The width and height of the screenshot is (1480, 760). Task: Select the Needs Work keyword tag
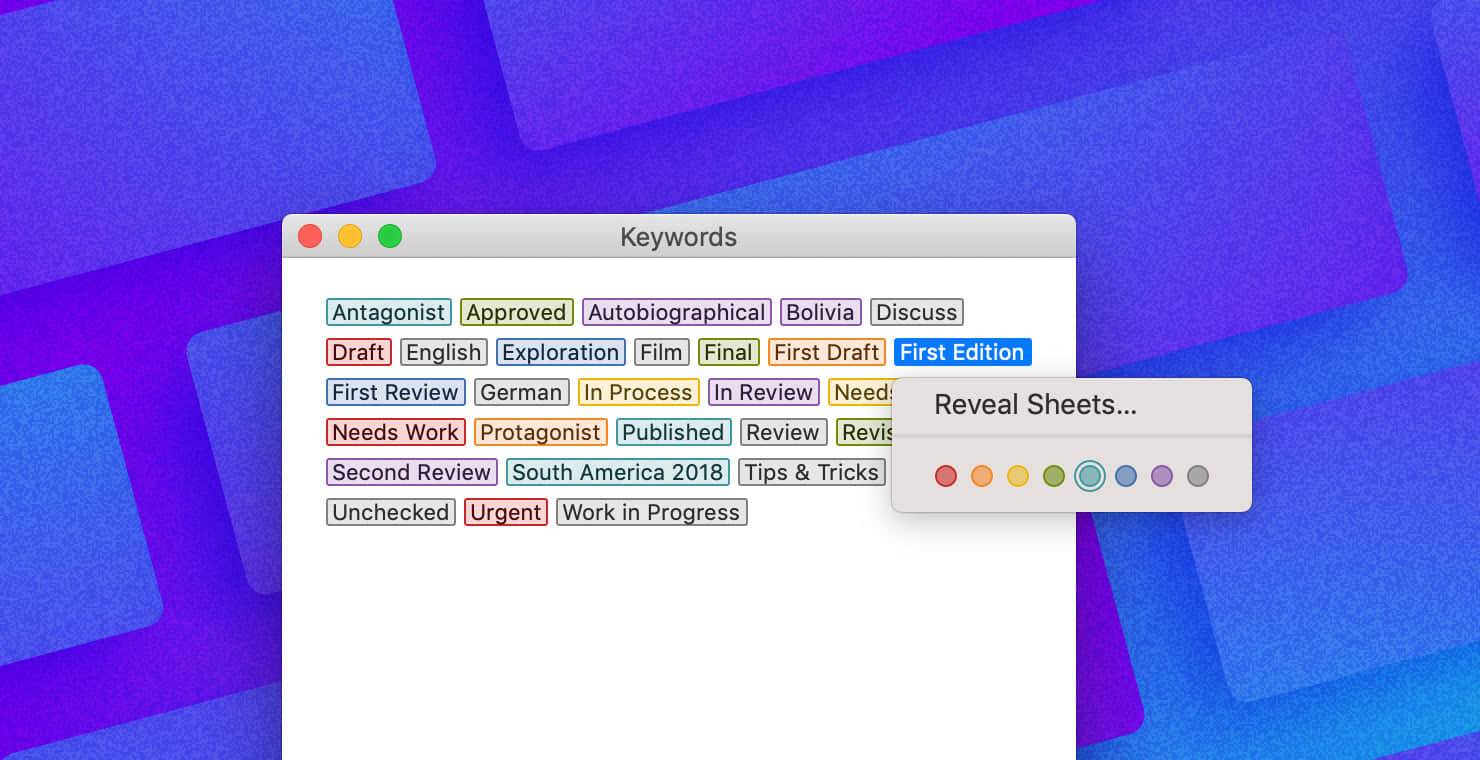point(396,432)
